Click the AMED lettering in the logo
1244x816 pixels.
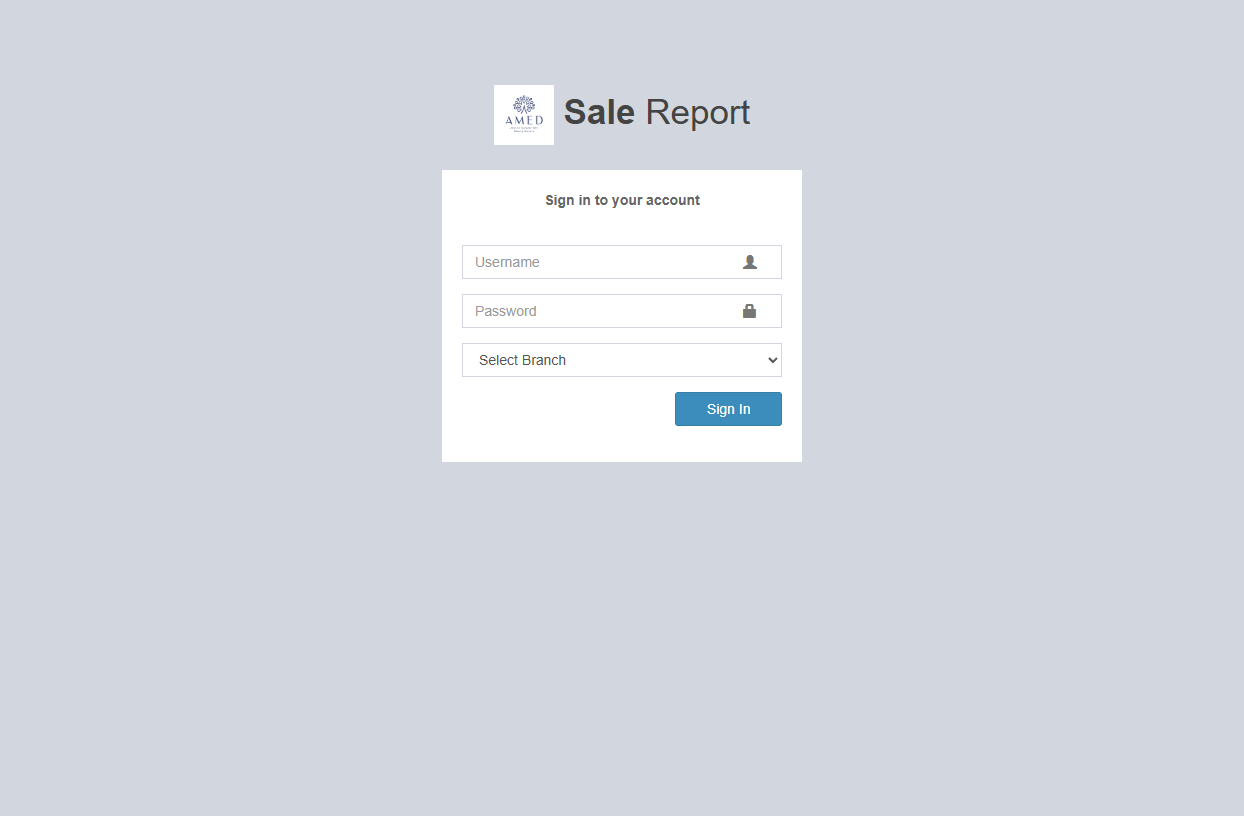tap(524, 121)
